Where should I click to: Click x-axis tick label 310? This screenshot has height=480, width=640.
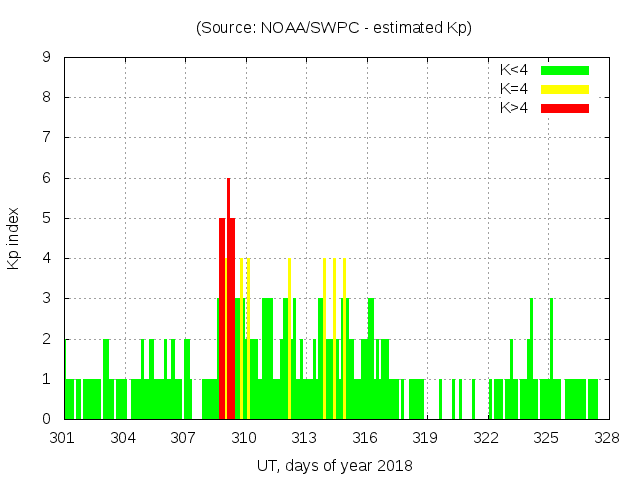244,438
